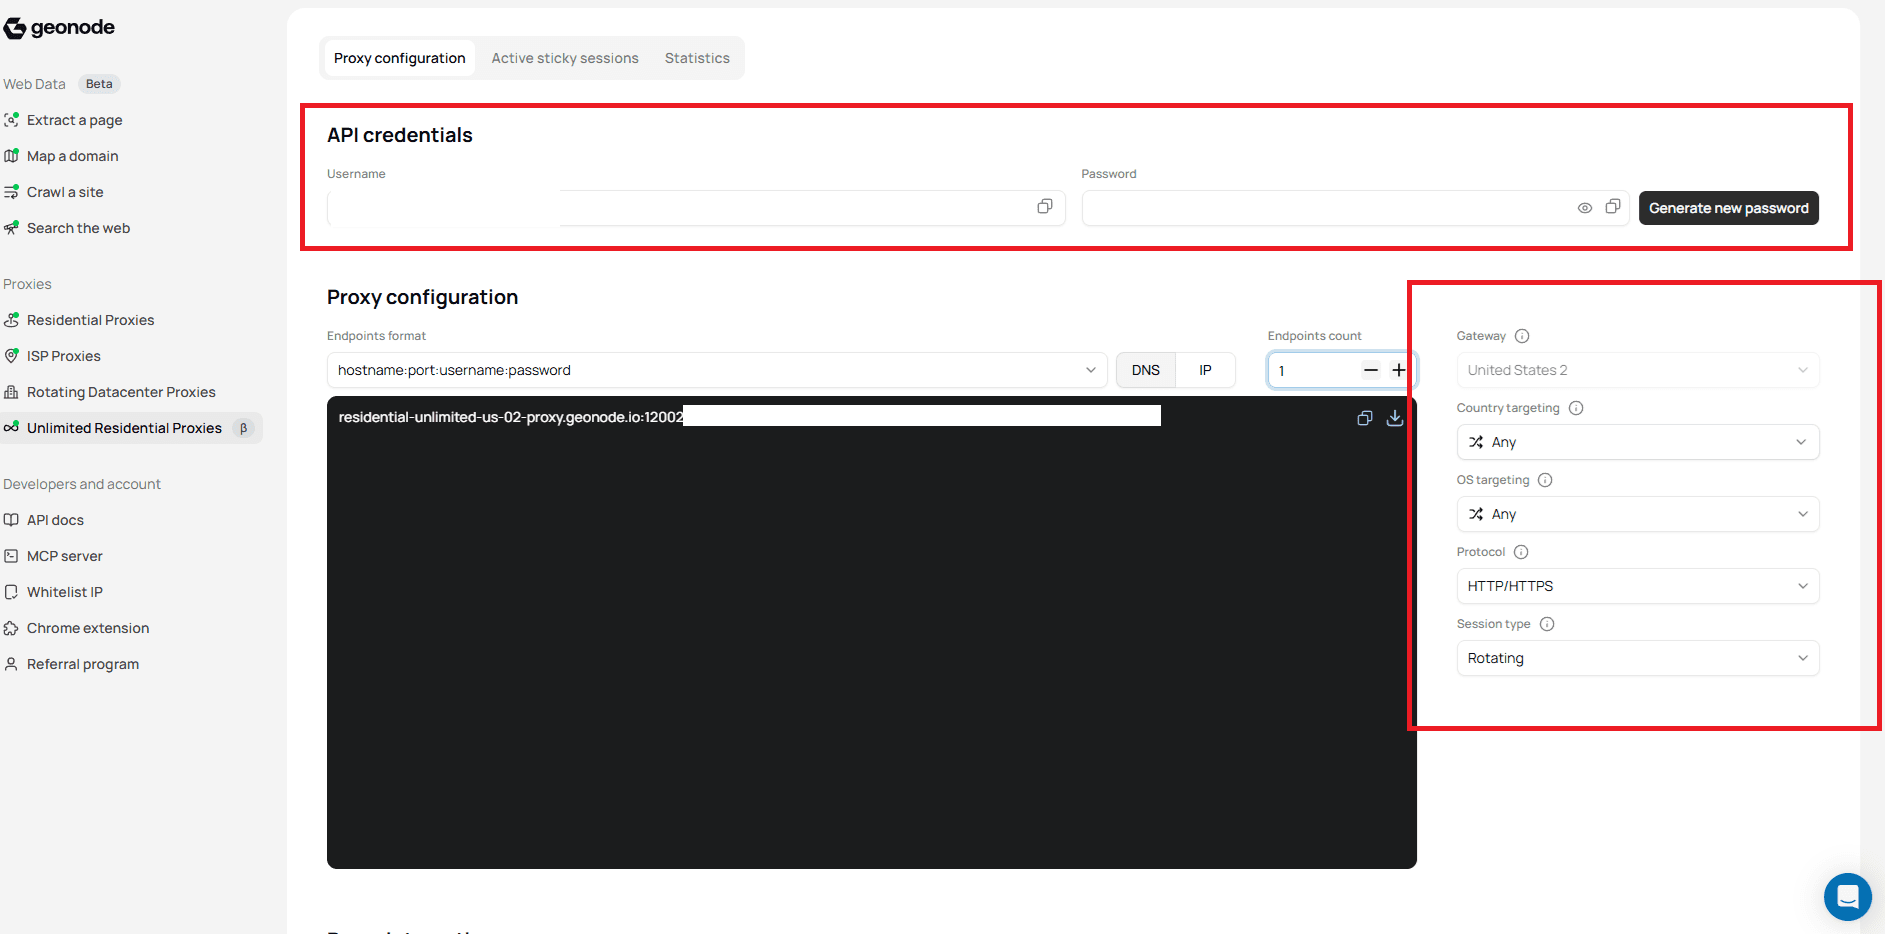
Task: Open the OS targeting dropdown
Action: coord(1638,514)
